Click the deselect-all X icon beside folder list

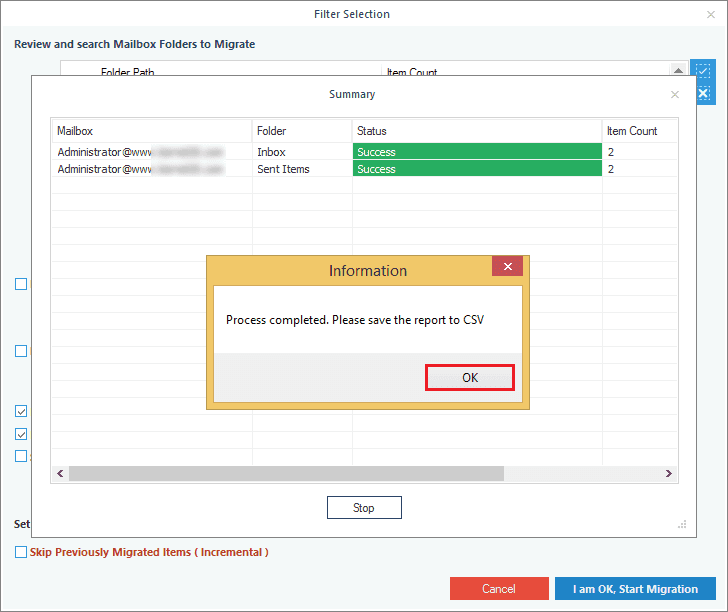click(x=703, y=93)
